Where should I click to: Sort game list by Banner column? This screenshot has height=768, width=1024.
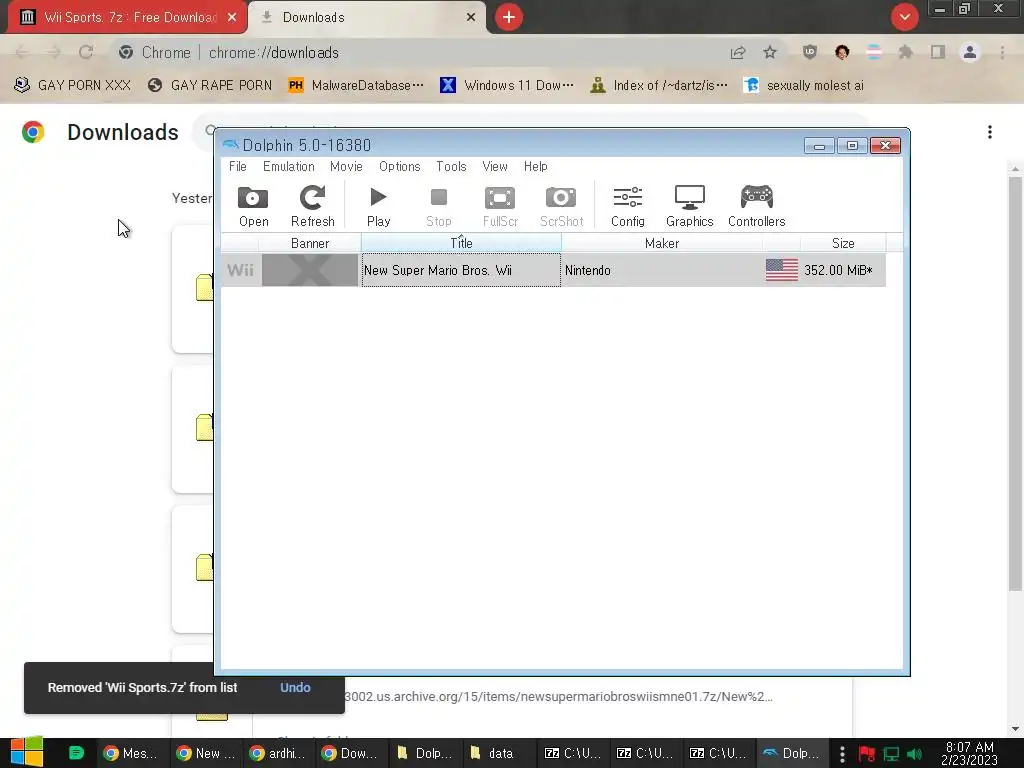(x=310, y=243)
